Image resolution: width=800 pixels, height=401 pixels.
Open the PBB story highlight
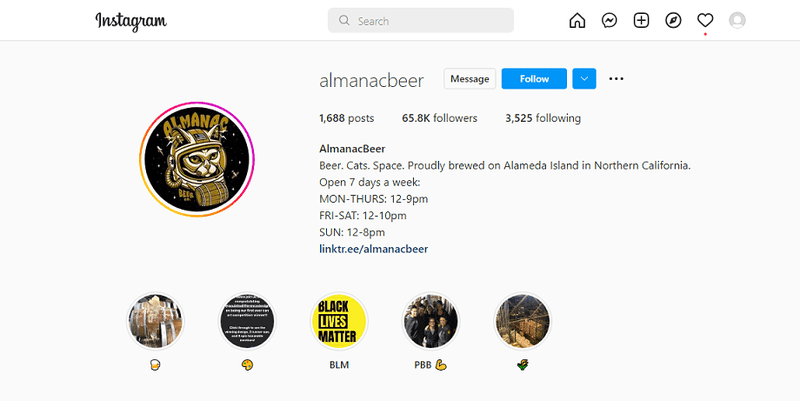431,321
